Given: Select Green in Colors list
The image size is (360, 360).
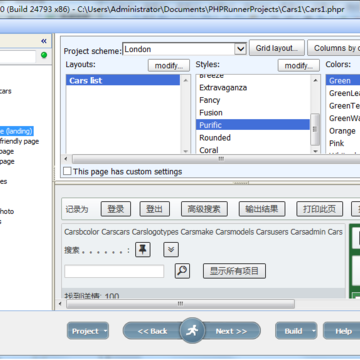Looking at the screenshot, I should (x=343, y=80).
